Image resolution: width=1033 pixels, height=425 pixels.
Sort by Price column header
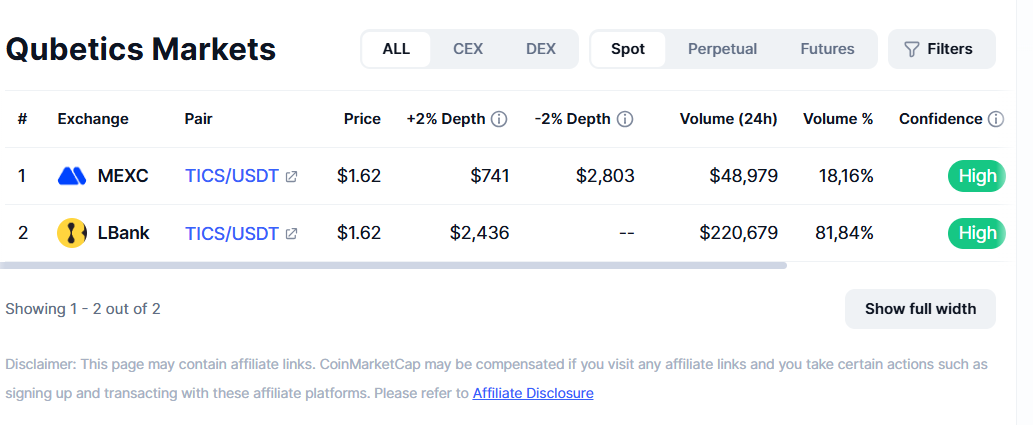[x=362, y=119]
